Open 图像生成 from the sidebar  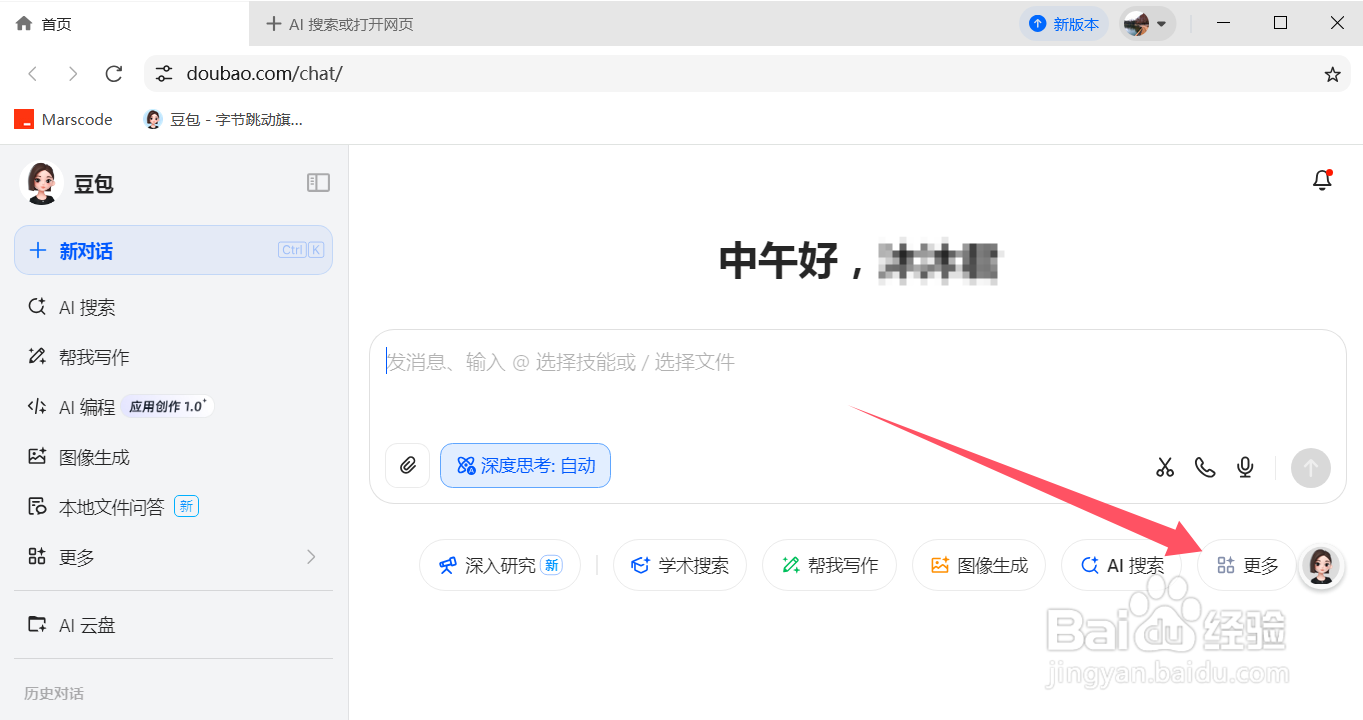click(x=95, y=456)
